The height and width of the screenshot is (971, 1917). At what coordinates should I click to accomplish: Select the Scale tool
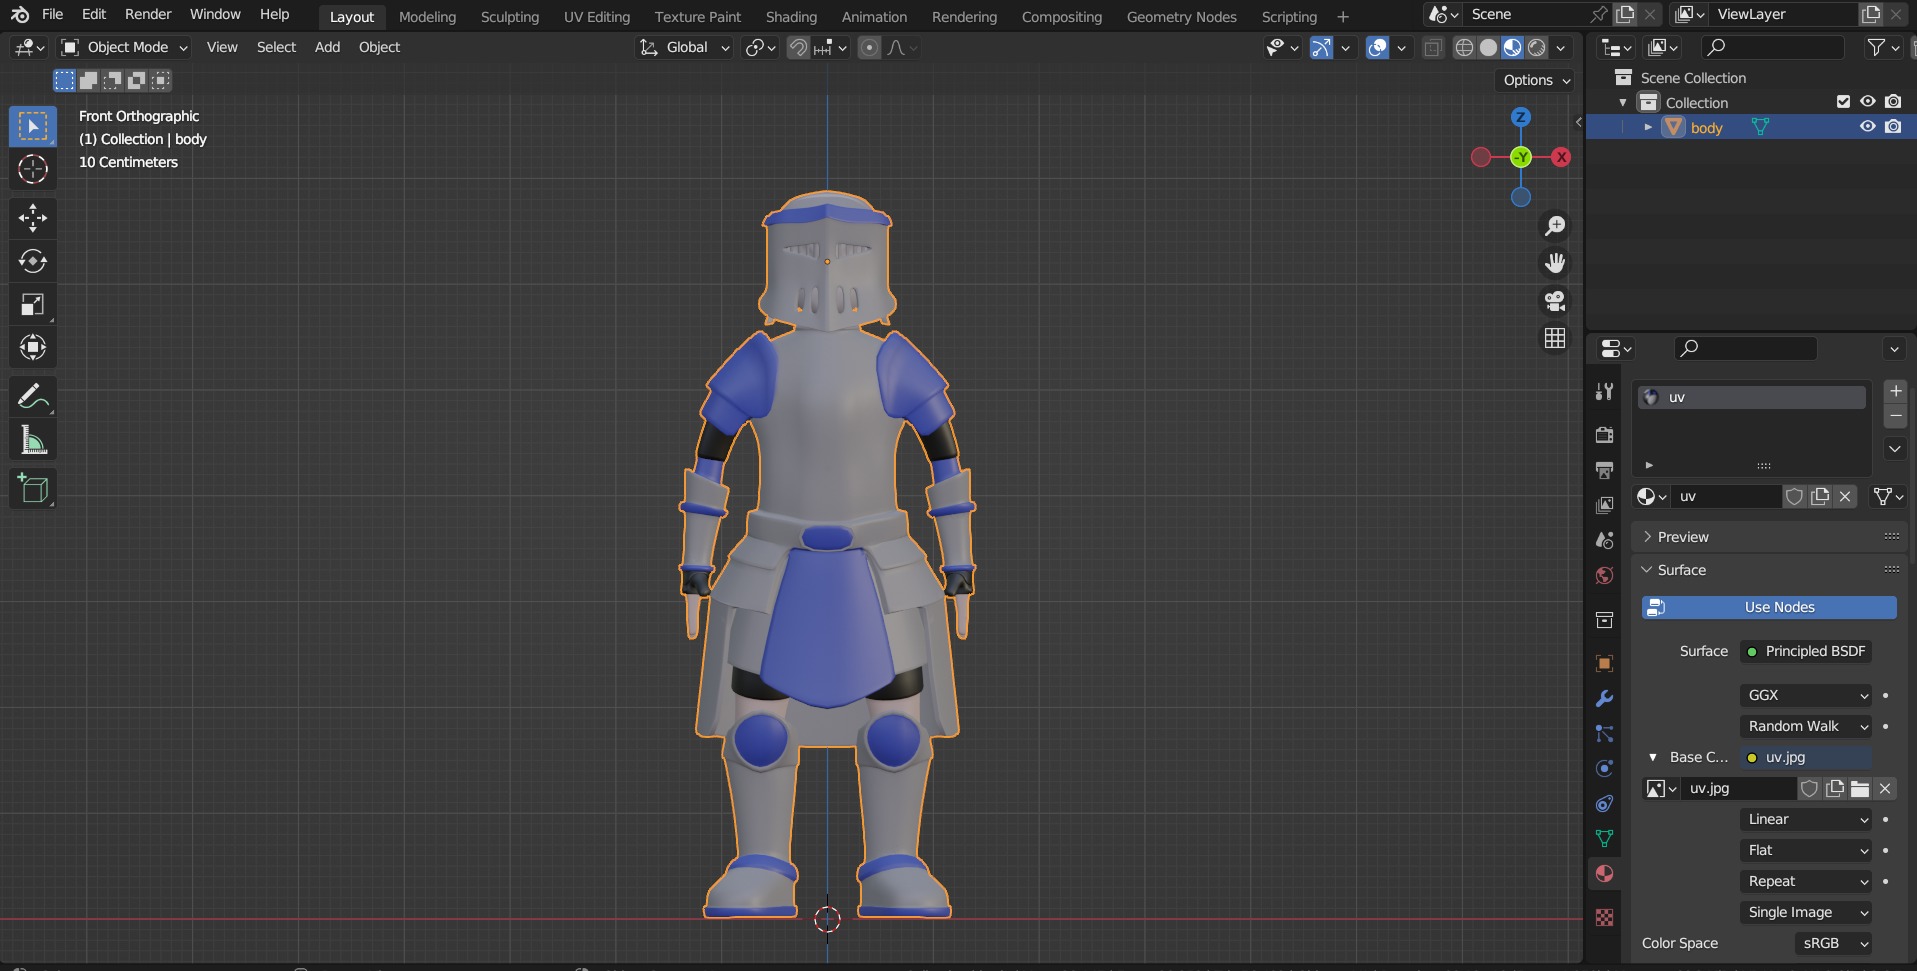click(x=33, y=305)
